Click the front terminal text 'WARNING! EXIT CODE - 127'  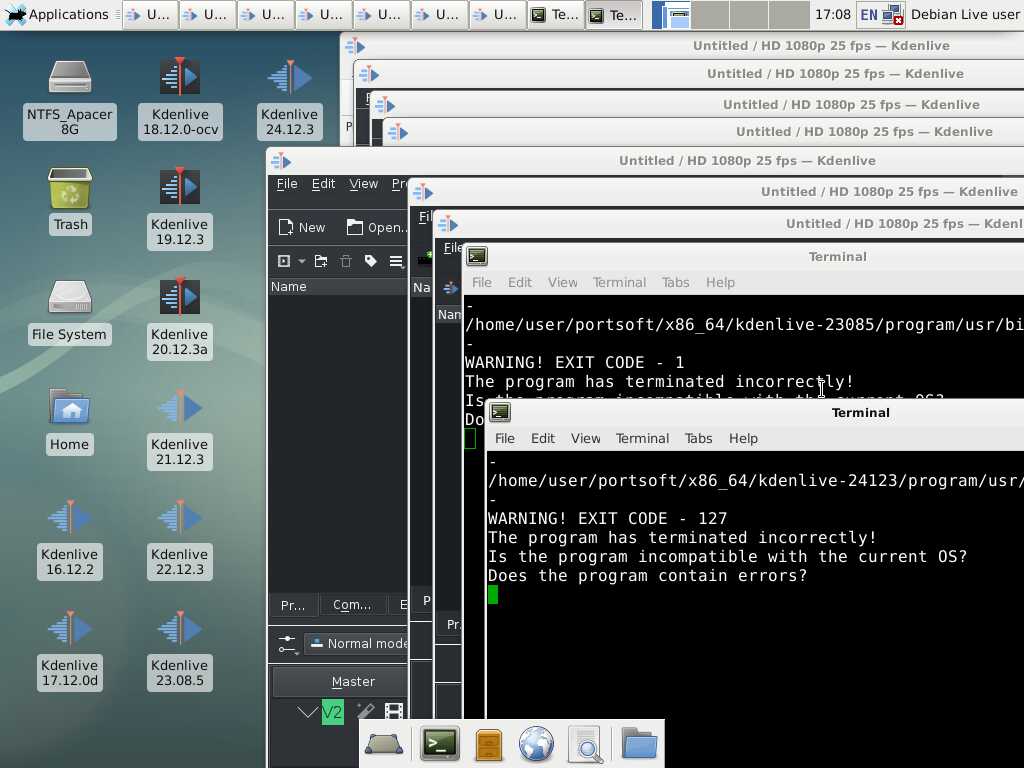pyautogui.click(x=607, y=519)
